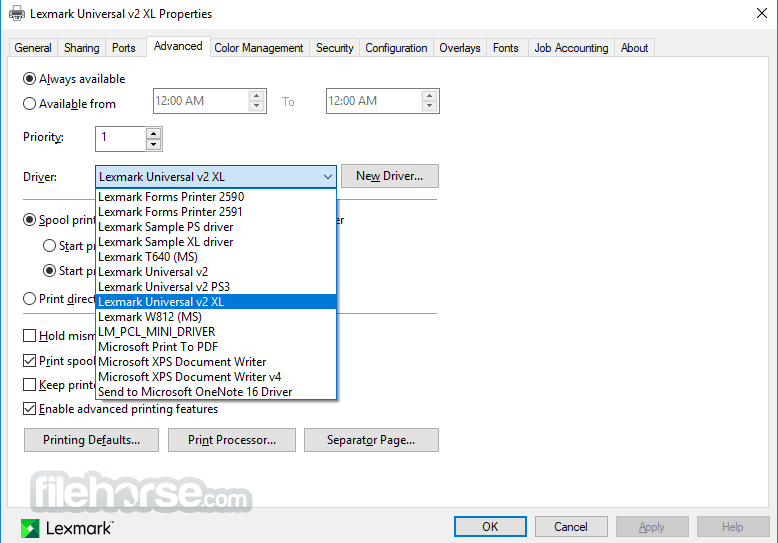The image size is (778, 543).
Task: Select Lexmark Forms Printer 2591 driver
Action: tap(216, 211)
